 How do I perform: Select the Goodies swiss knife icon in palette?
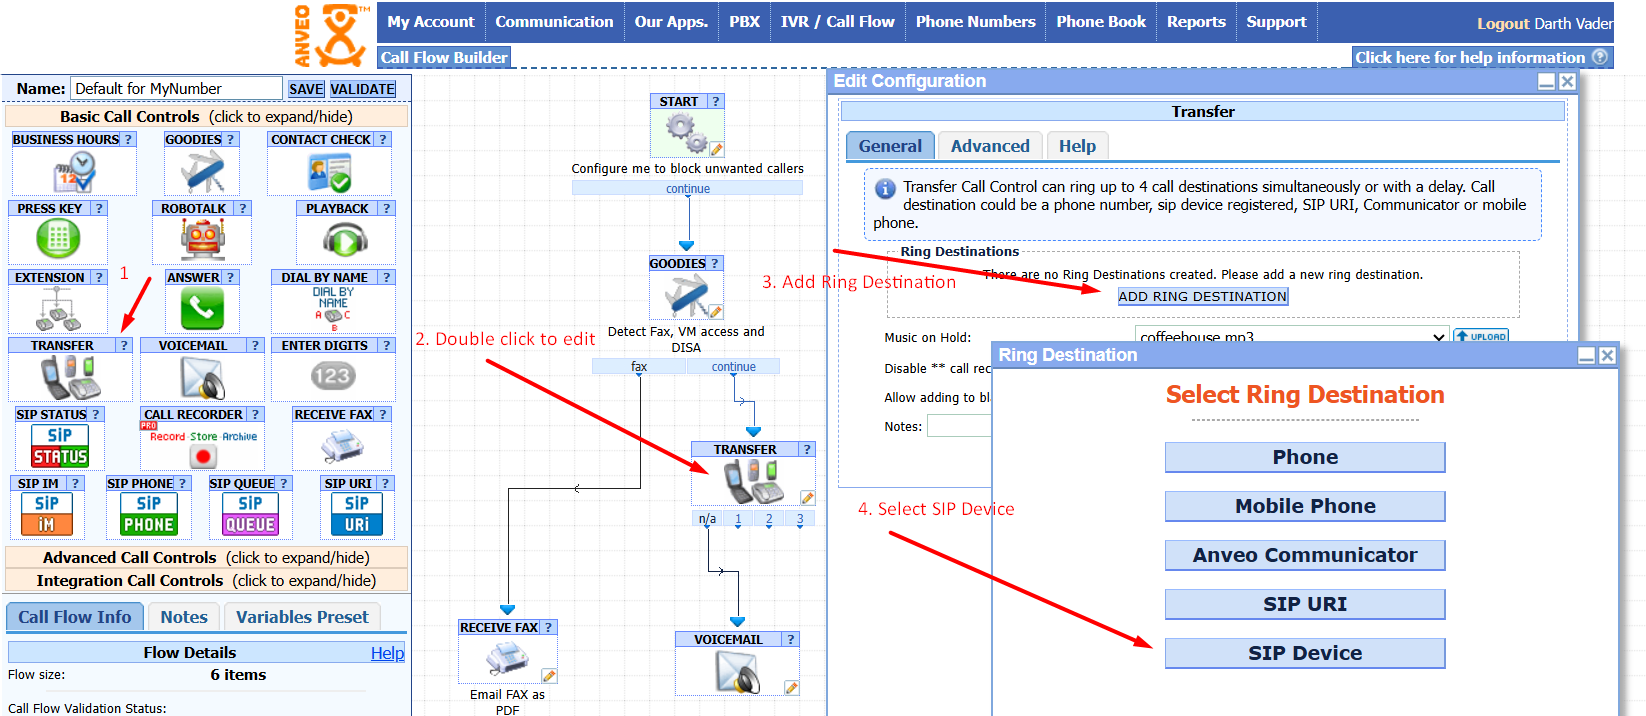pyautogui.click(x=201, y=171)
